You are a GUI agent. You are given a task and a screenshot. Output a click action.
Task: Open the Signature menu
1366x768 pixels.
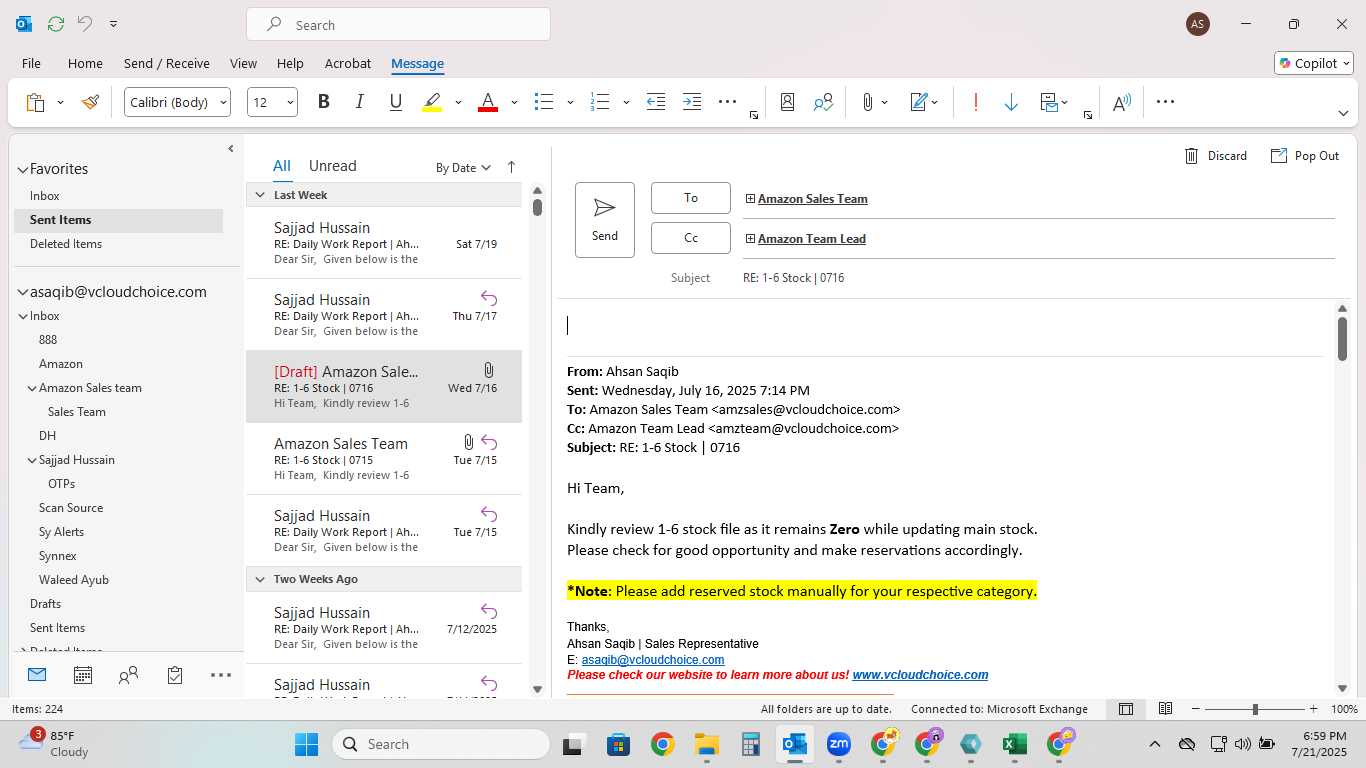coord(924,102)
